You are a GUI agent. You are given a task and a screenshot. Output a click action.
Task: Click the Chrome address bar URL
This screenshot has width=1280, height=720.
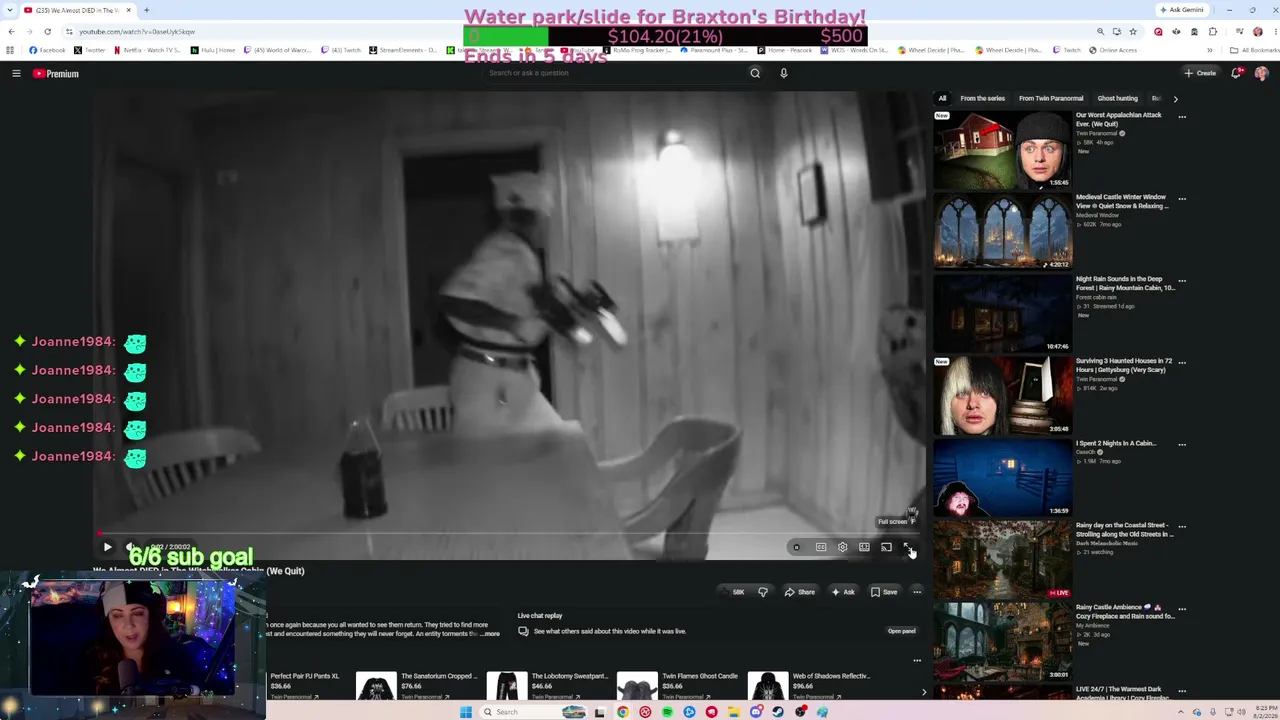[137, 32]
